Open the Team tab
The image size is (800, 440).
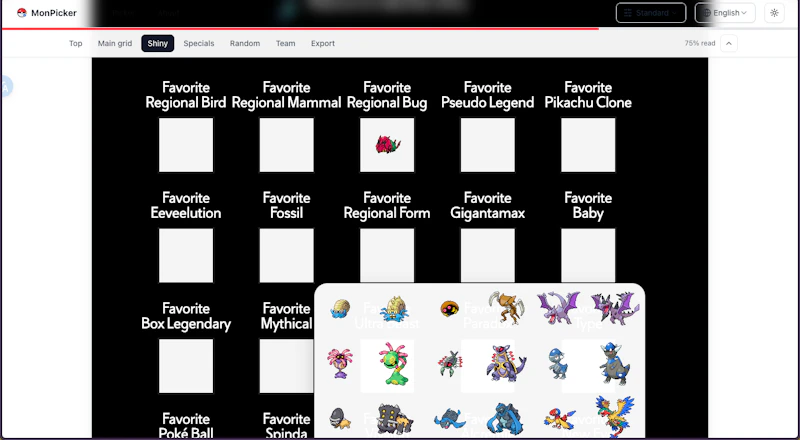[x=286, y=43]
